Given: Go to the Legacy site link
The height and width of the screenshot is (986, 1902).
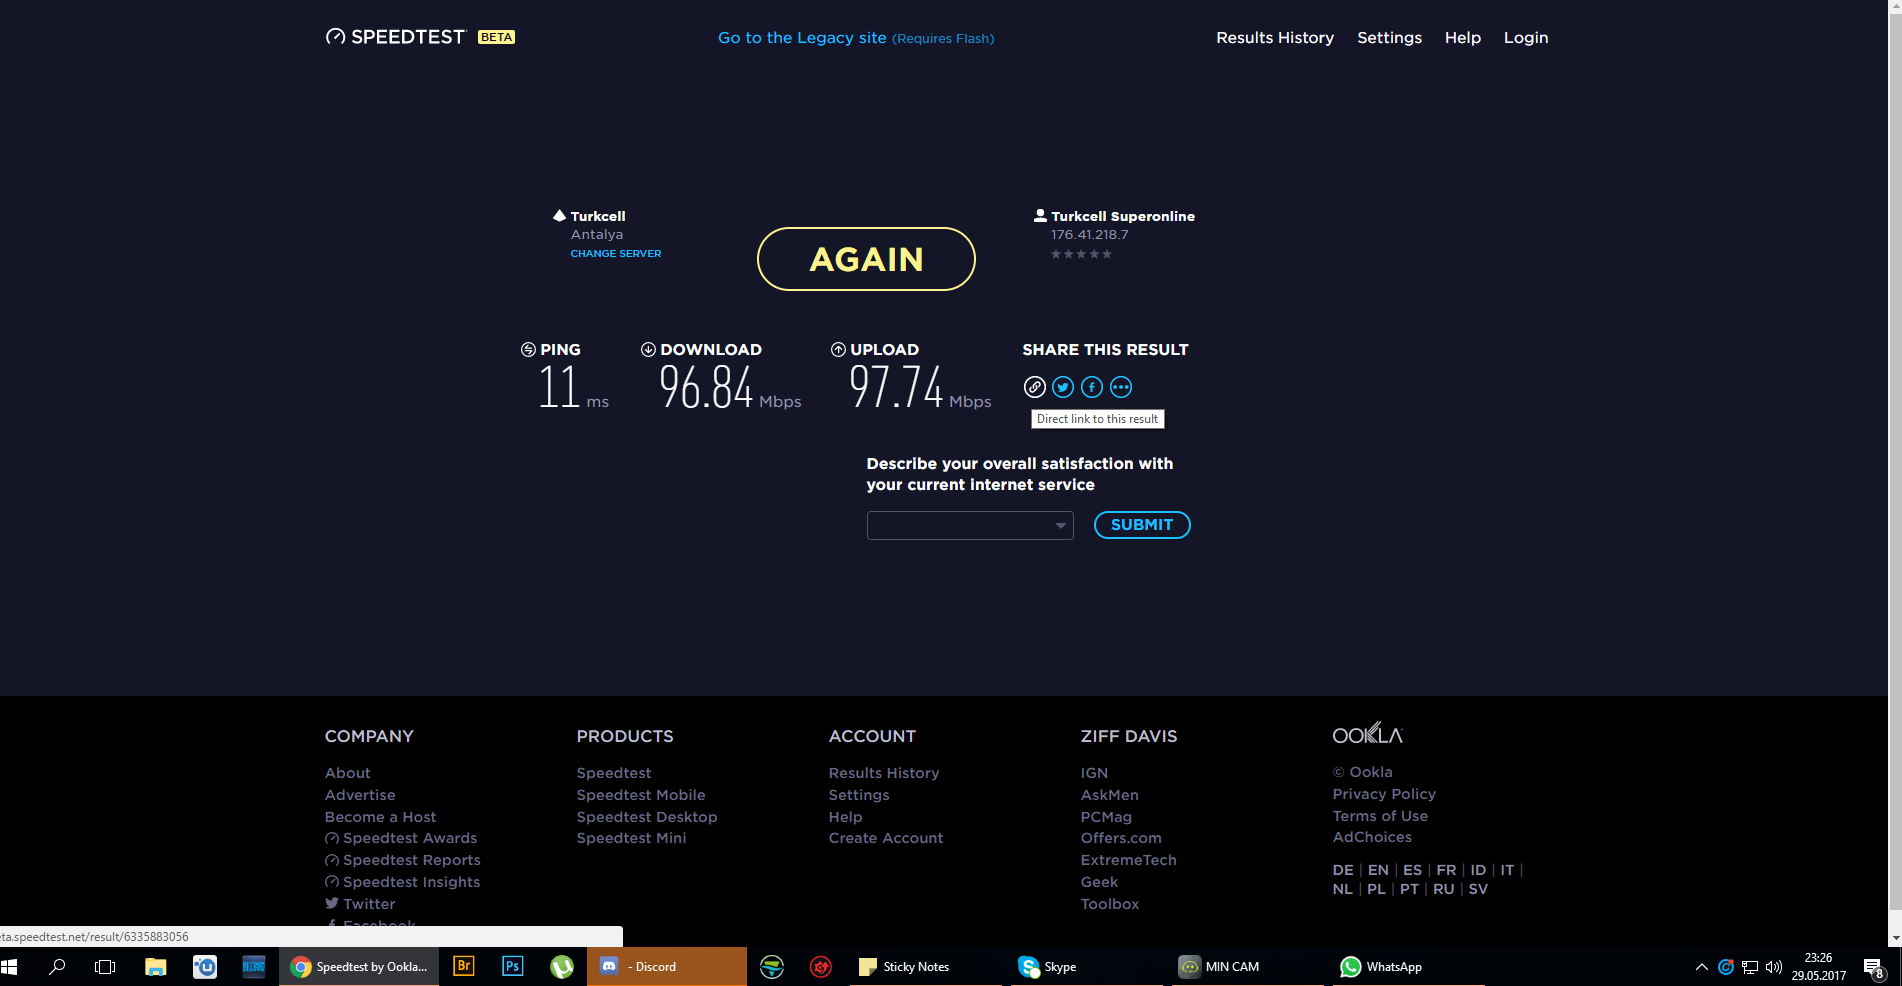Looking at the screenshot, I should click(856, 38).
